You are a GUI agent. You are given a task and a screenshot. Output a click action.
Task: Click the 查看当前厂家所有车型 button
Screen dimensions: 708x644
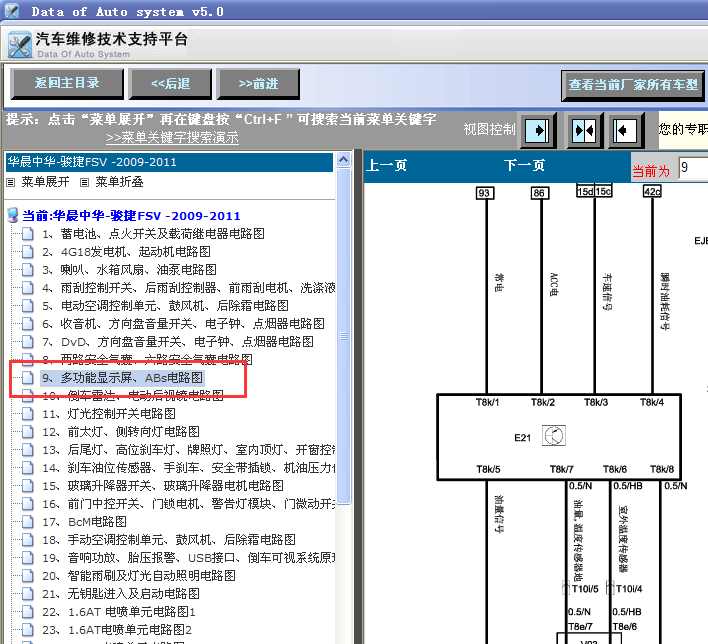[633, 85]
